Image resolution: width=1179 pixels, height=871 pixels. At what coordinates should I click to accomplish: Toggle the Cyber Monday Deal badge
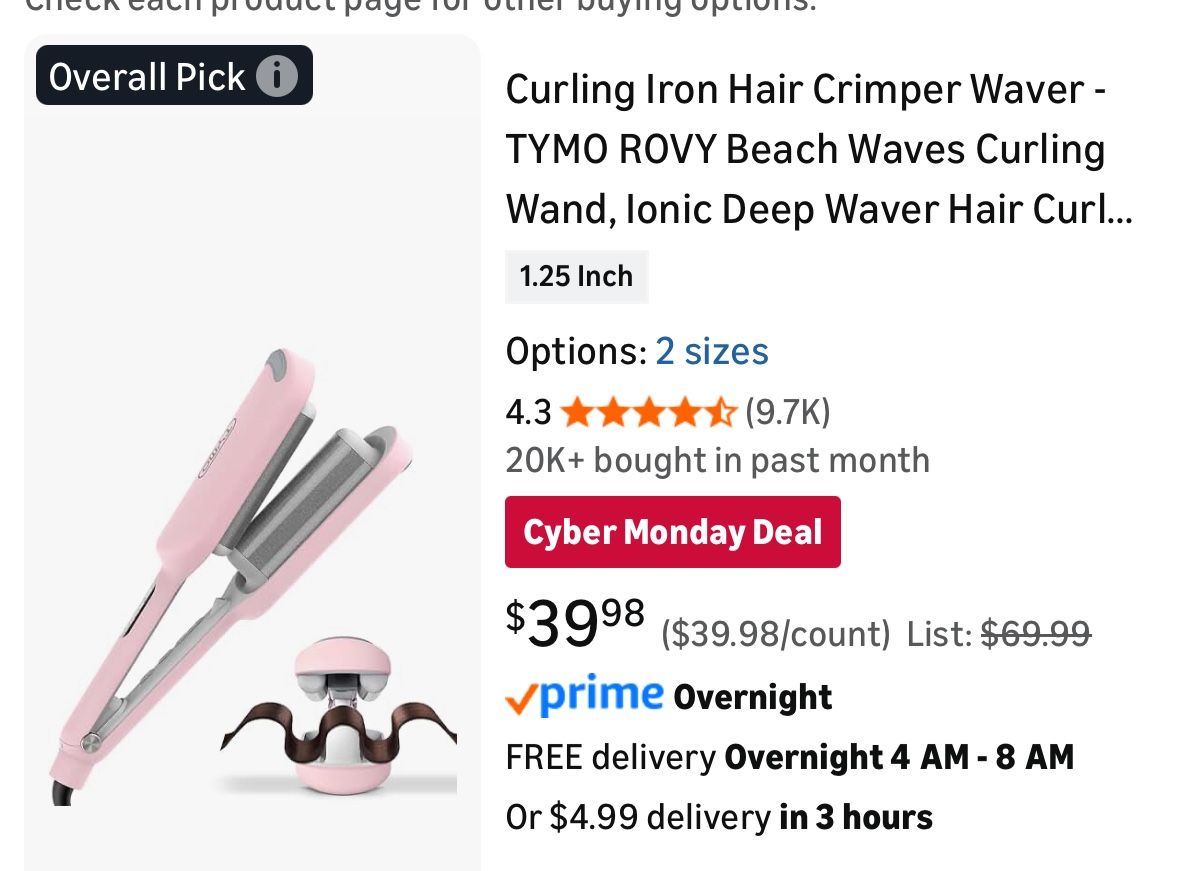coord(672,531)
